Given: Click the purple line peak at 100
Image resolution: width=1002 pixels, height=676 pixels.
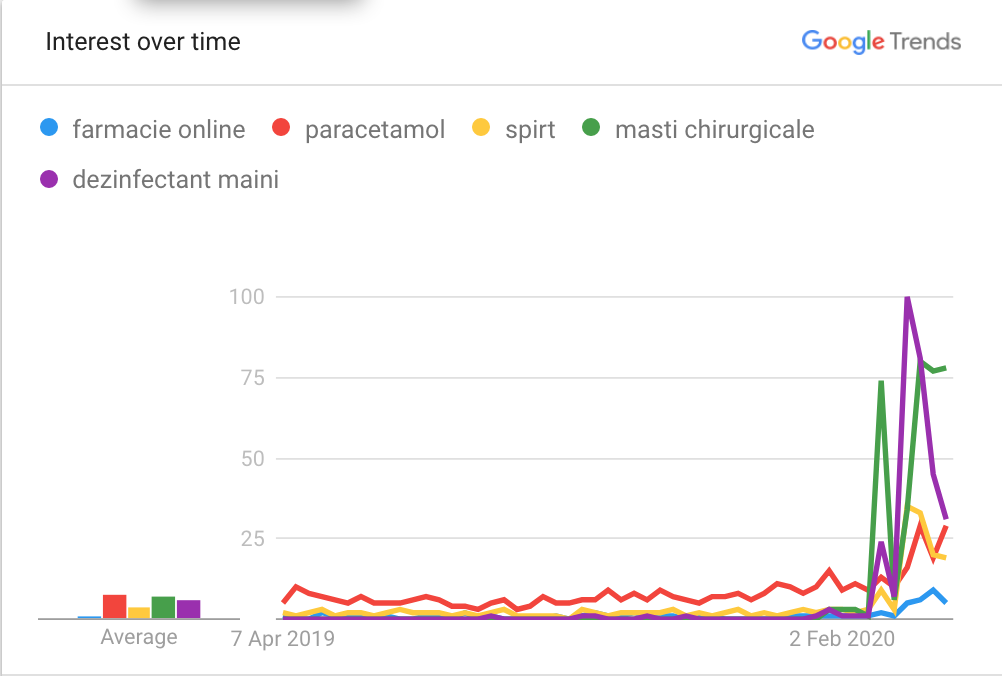Looking at the screenshot, I should click(907, 298).
